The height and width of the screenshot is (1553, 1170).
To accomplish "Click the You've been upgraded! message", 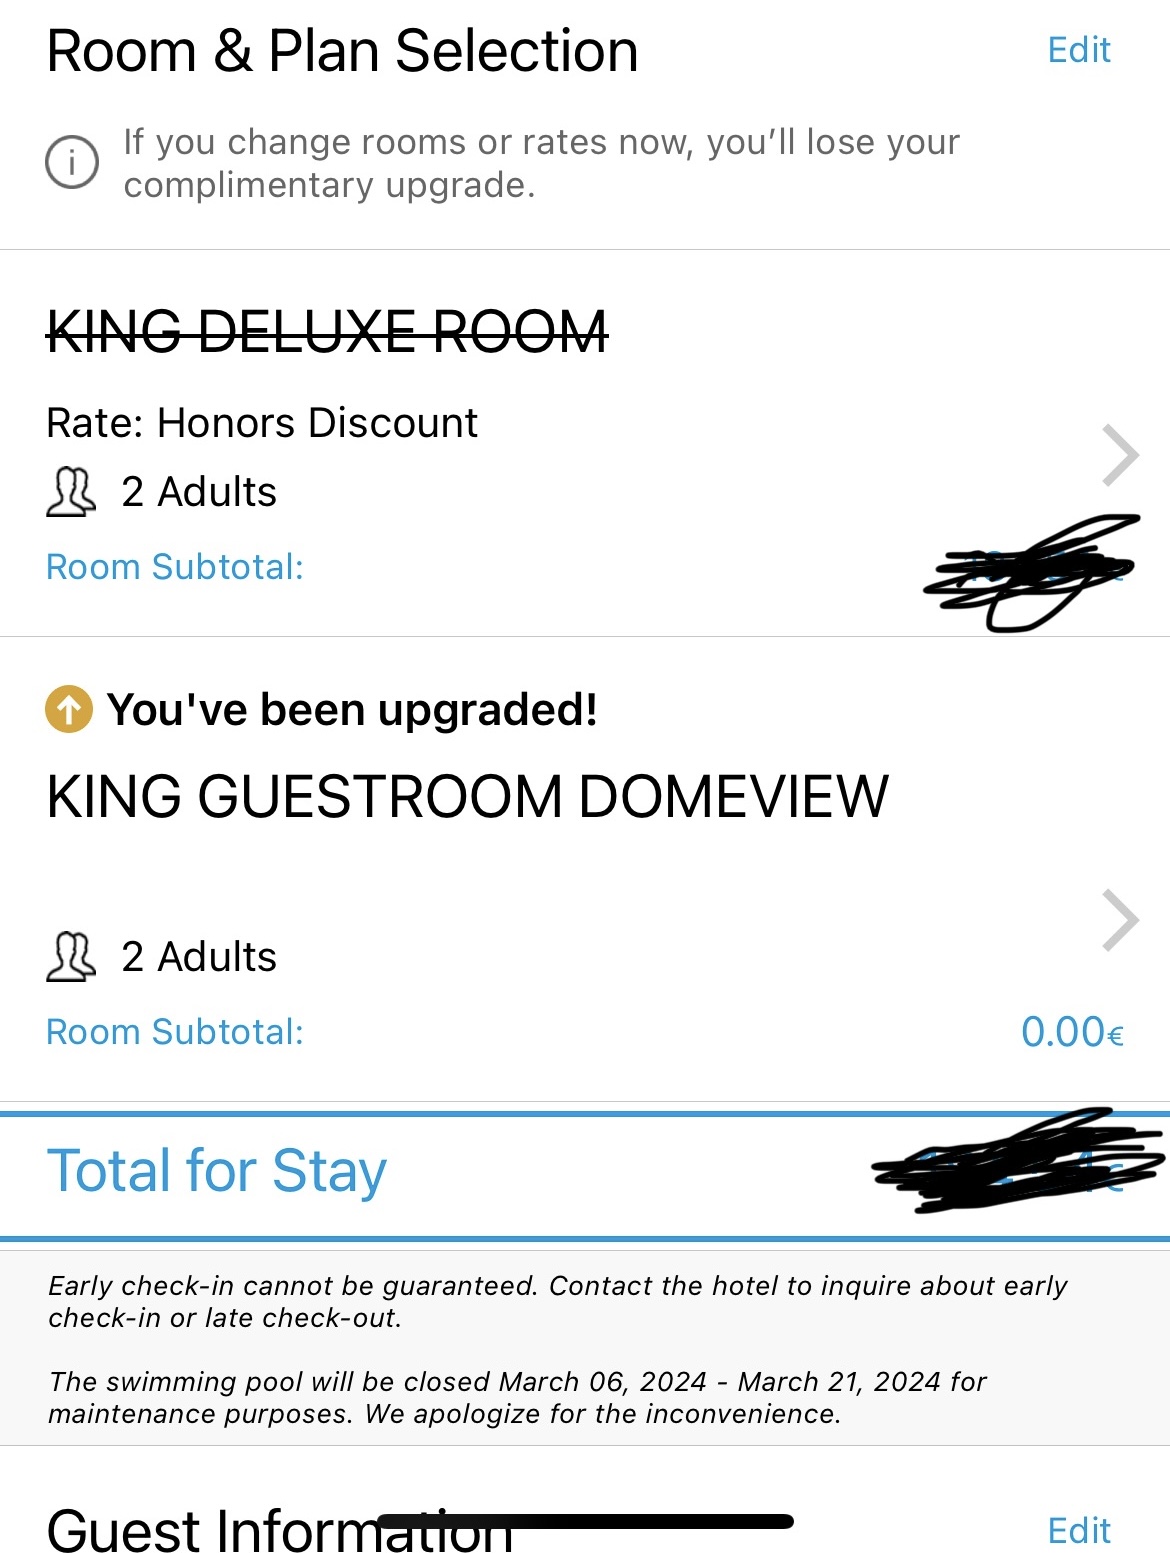I will click(352, 710).
